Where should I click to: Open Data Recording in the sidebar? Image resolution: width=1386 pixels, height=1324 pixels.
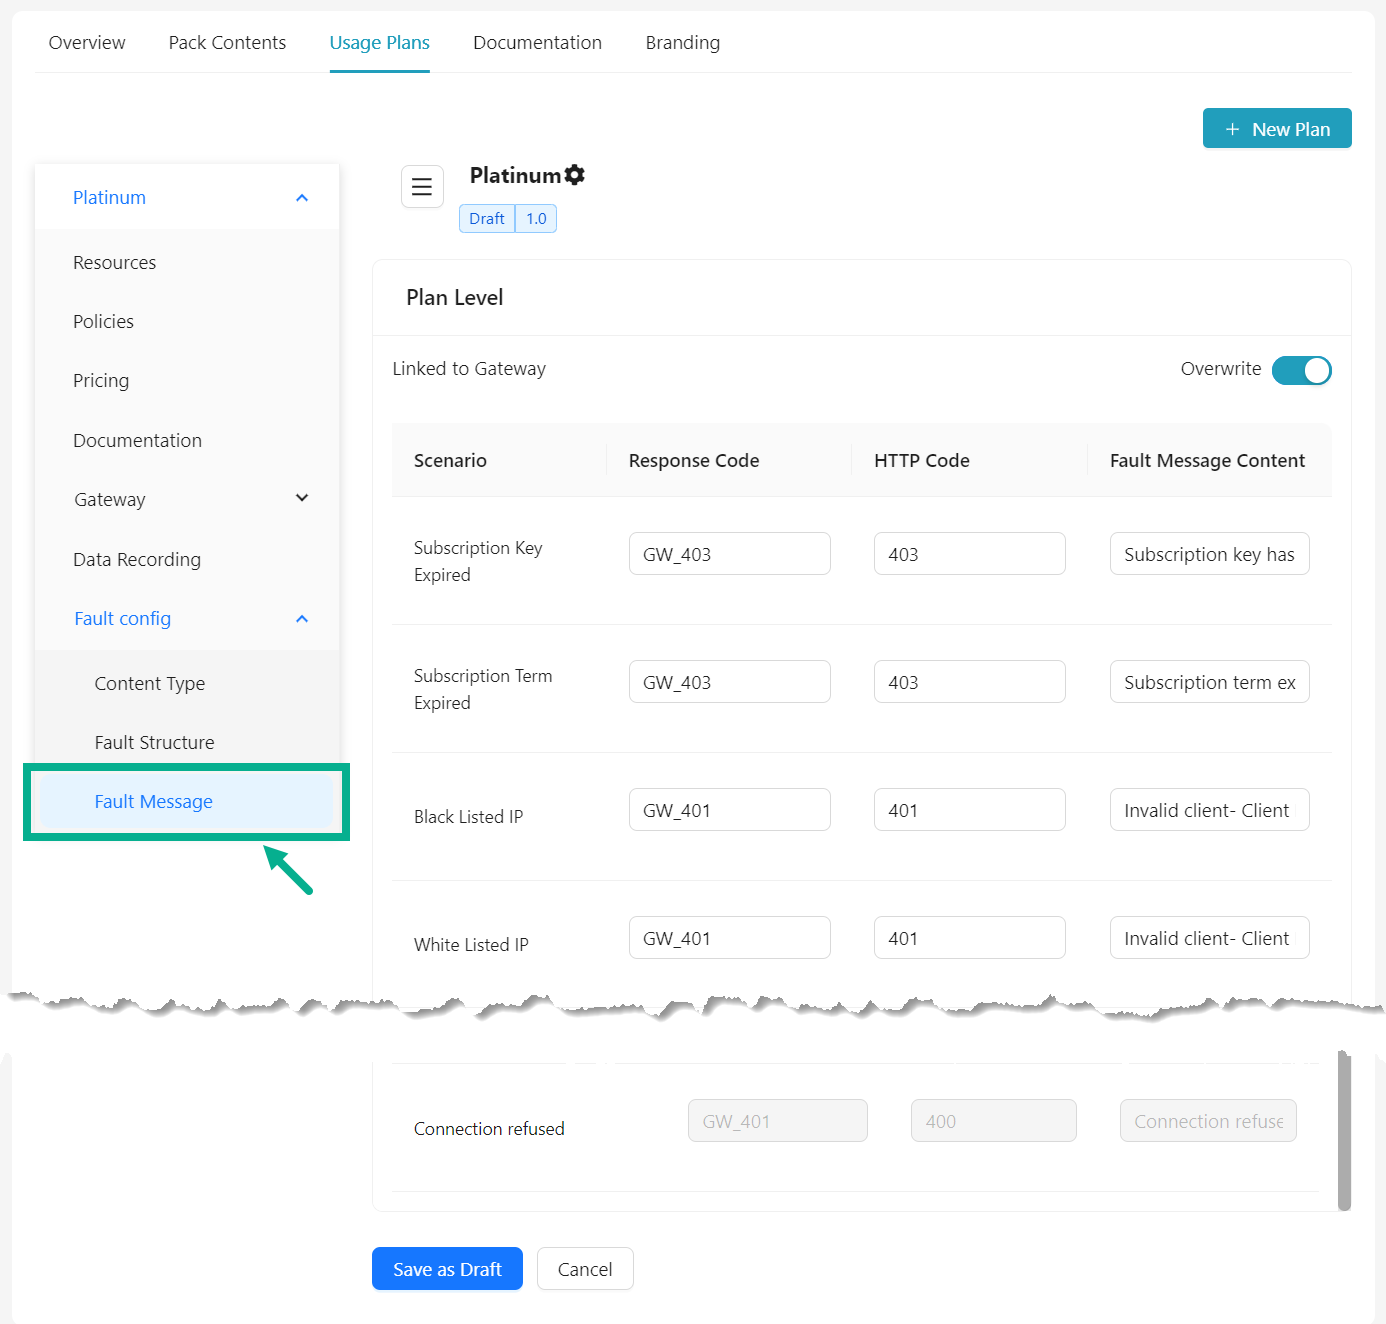[137, 560]
